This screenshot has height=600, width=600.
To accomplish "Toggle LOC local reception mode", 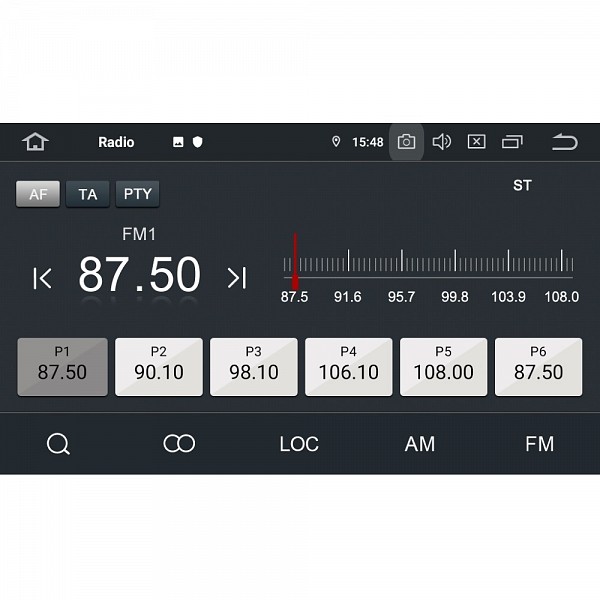I will pos(299,444).
